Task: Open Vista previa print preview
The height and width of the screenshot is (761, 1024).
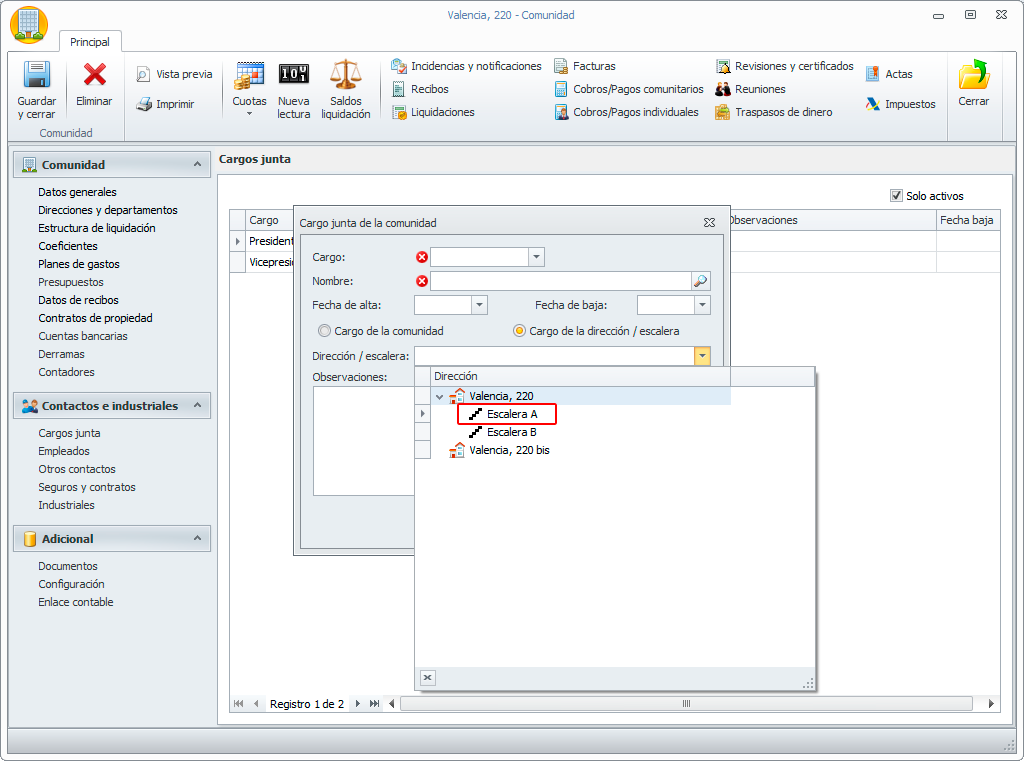Action: [x=174, y=74]
